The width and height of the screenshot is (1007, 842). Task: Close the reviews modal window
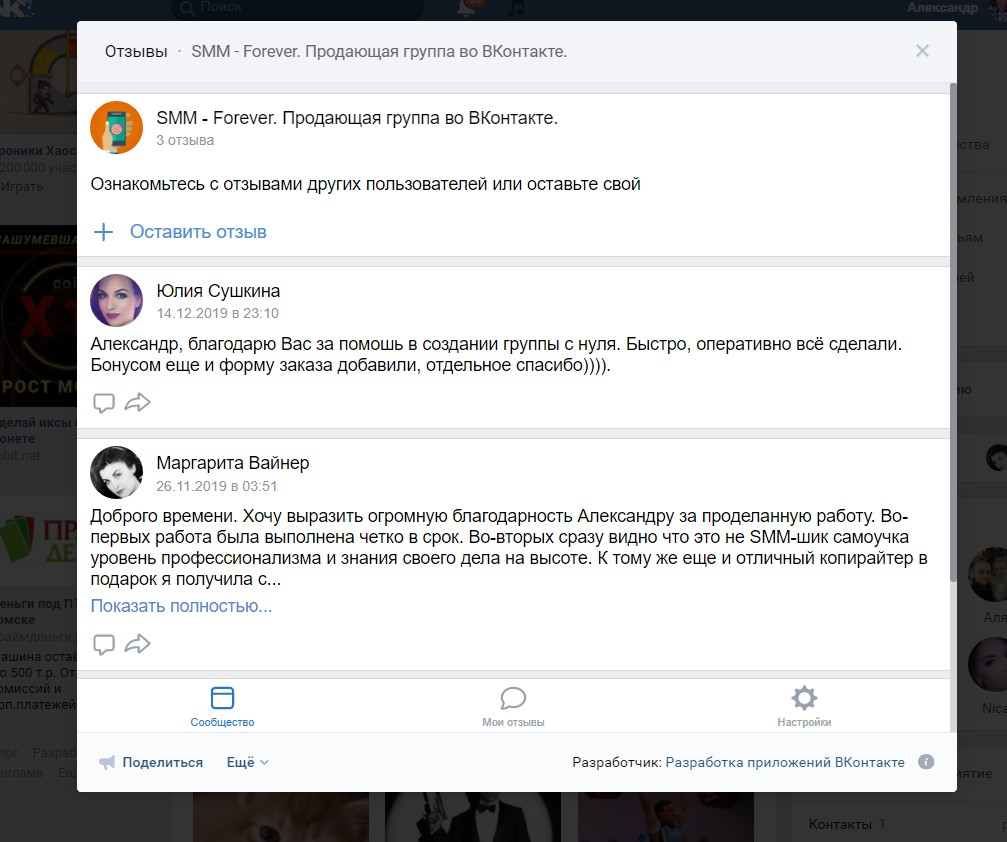pos(922,51)
